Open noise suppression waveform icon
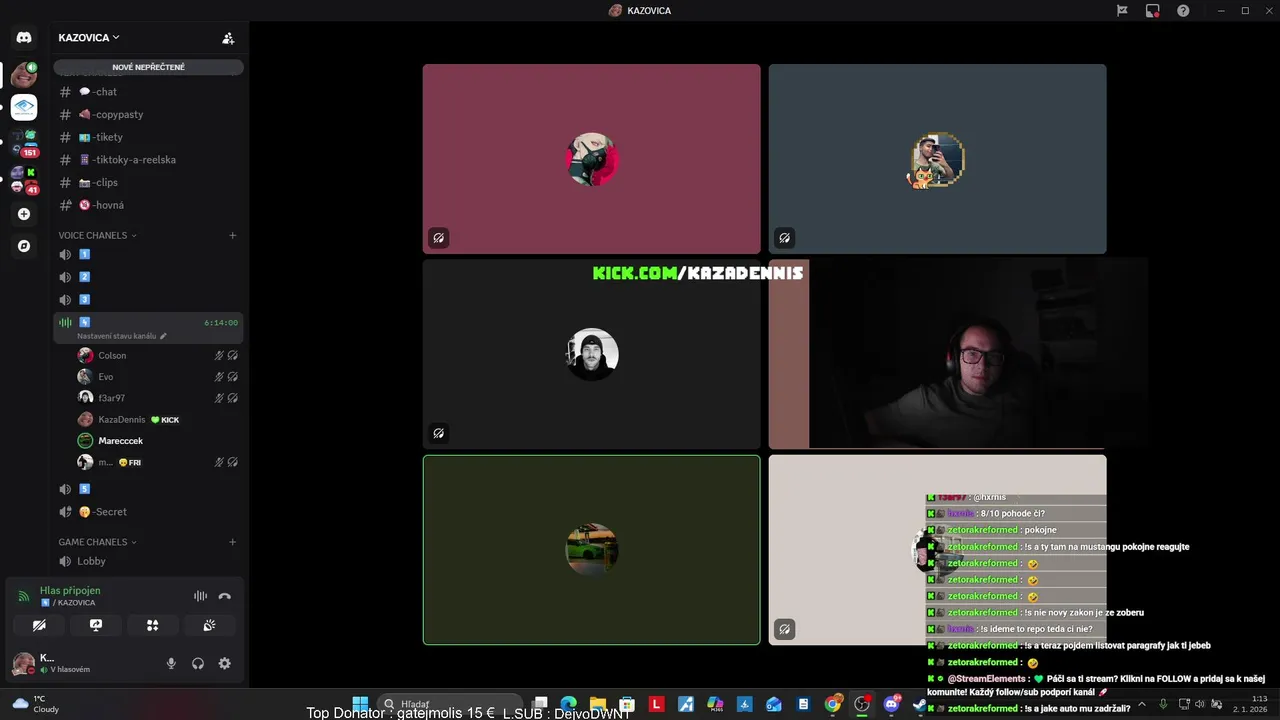Image resolution: width=1280 pixels, height=720 pixels. click(200, 596)
